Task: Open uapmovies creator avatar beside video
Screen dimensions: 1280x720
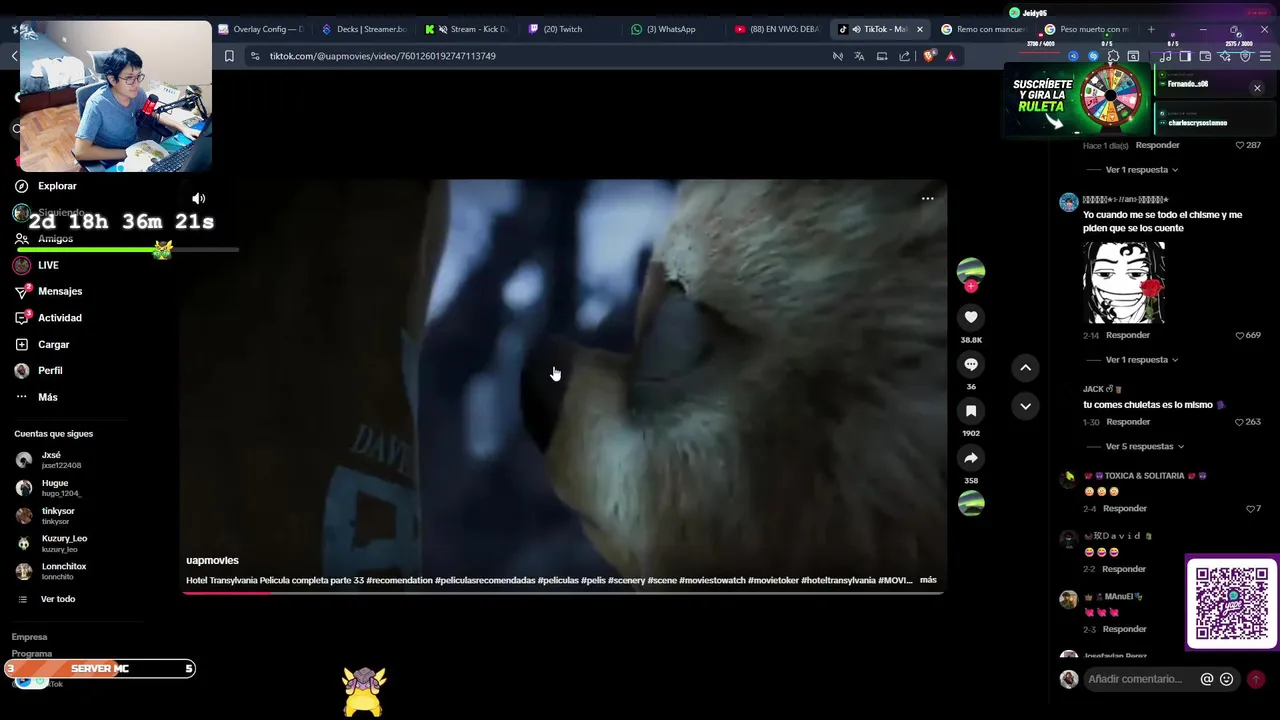Action: [971, 271]
